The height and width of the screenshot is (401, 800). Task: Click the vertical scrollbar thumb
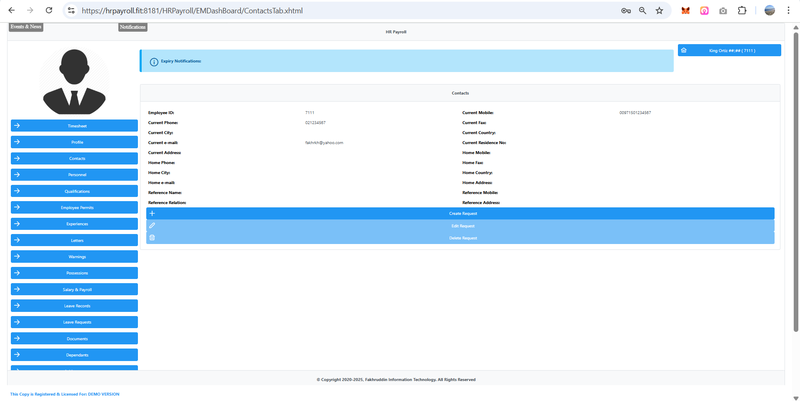(x=795, y=182)
